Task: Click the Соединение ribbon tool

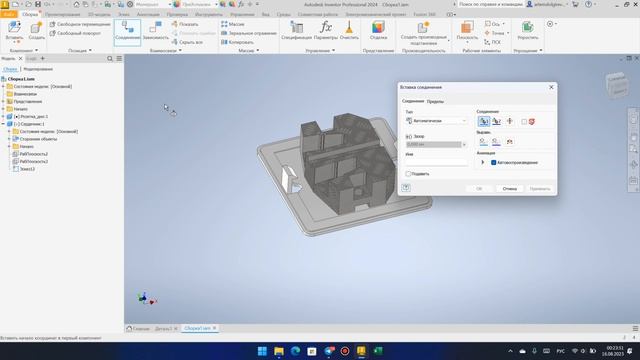Action: point(127,32)
